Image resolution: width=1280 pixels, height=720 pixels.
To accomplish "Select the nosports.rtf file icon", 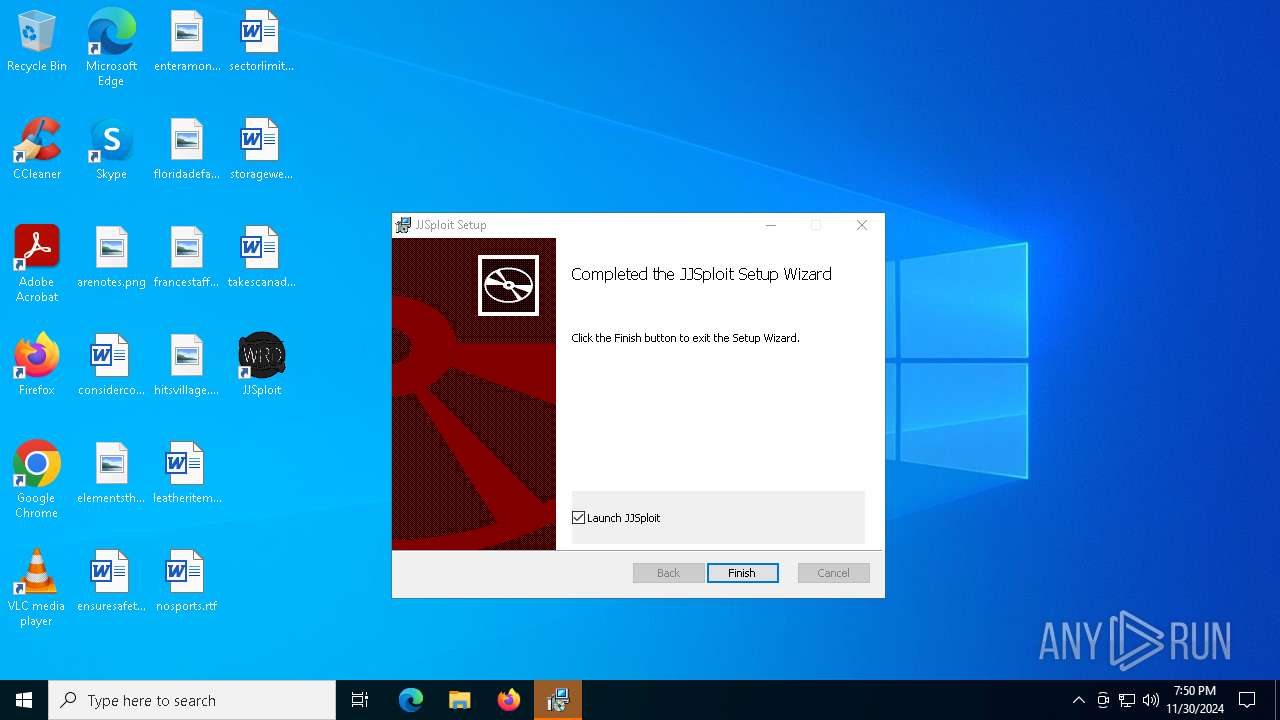I will [187, 581].
